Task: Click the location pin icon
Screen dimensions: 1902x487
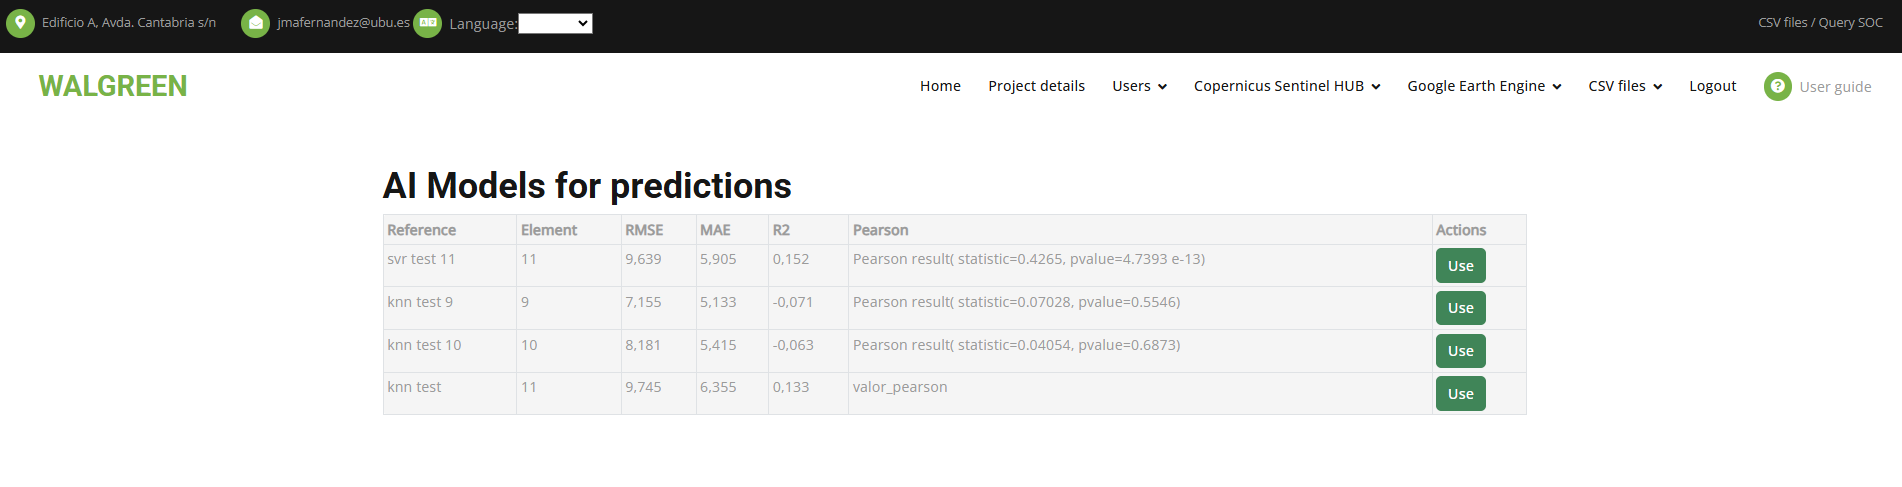Action: (20, 23)
